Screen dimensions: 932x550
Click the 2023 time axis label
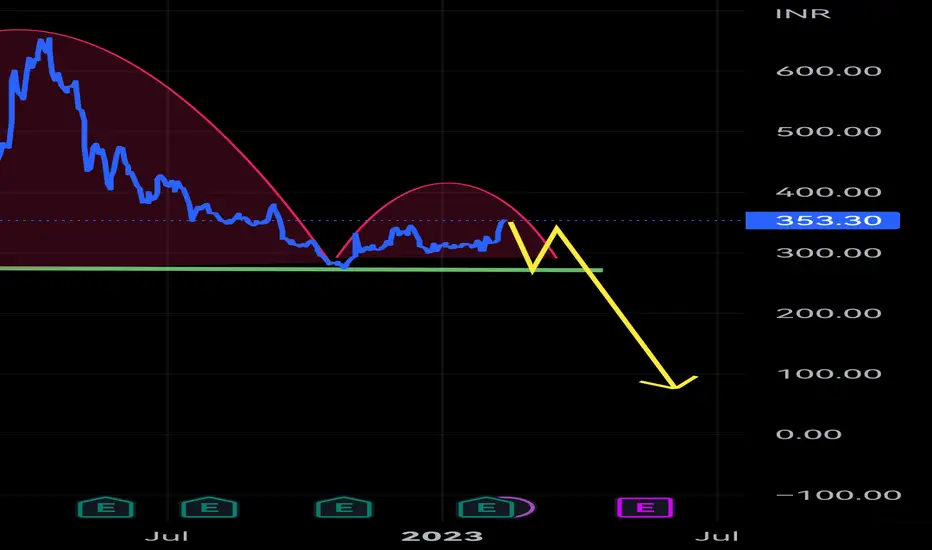click(x=442, y=536)
